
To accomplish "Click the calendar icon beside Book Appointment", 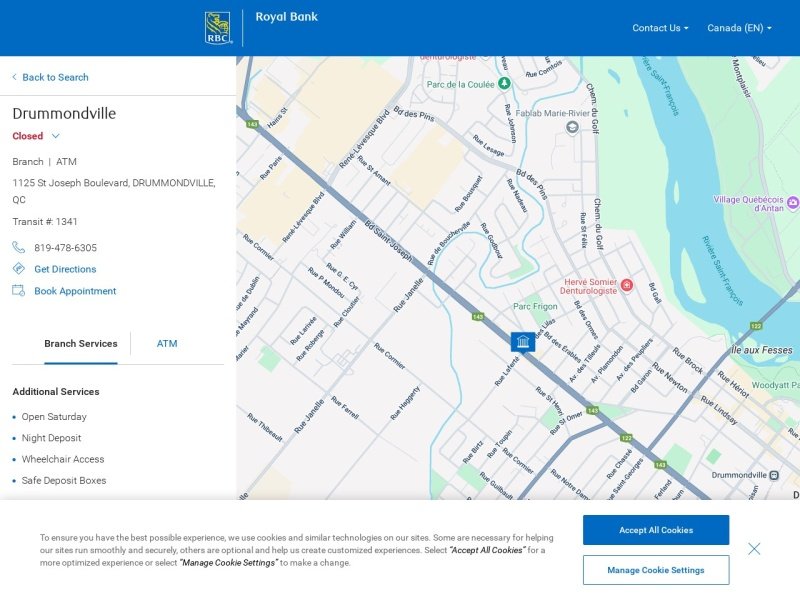I will pos(18,291).
